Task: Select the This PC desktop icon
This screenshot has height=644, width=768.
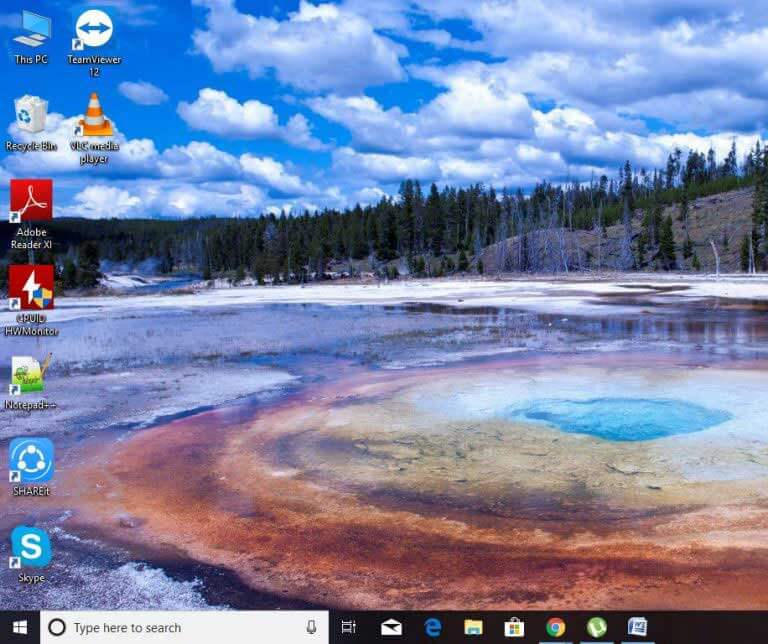Action: [31, 37]
